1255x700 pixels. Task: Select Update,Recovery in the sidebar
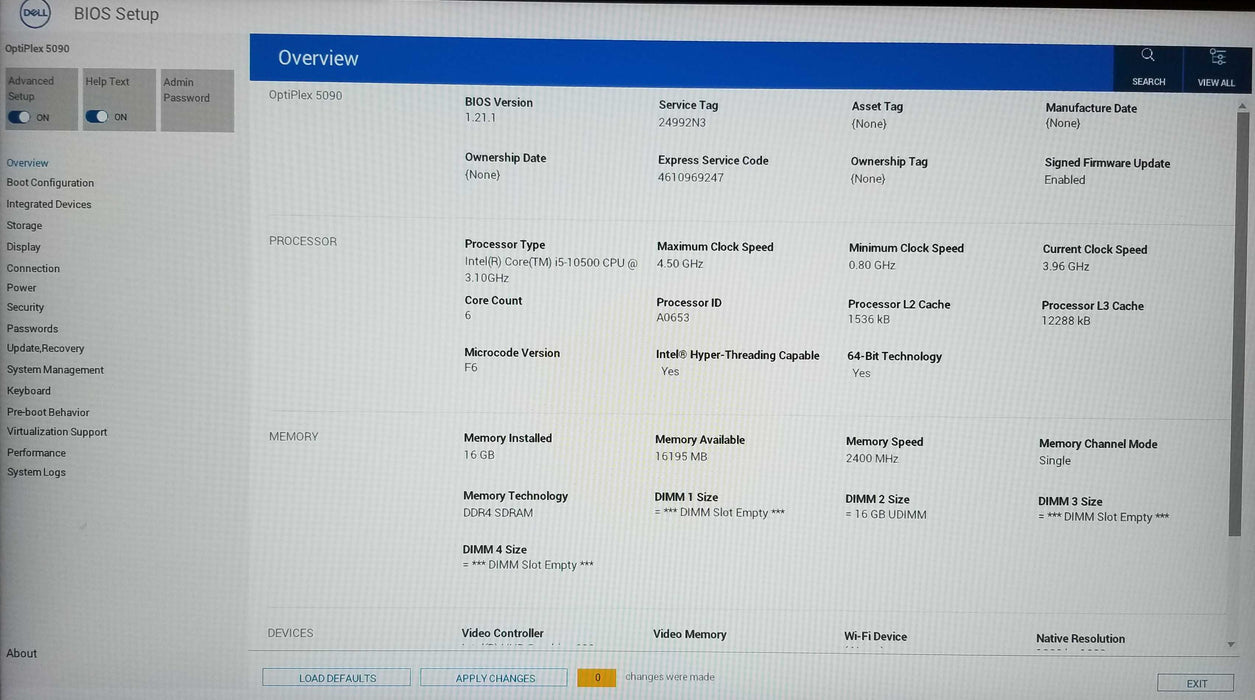tap(45, 349)
